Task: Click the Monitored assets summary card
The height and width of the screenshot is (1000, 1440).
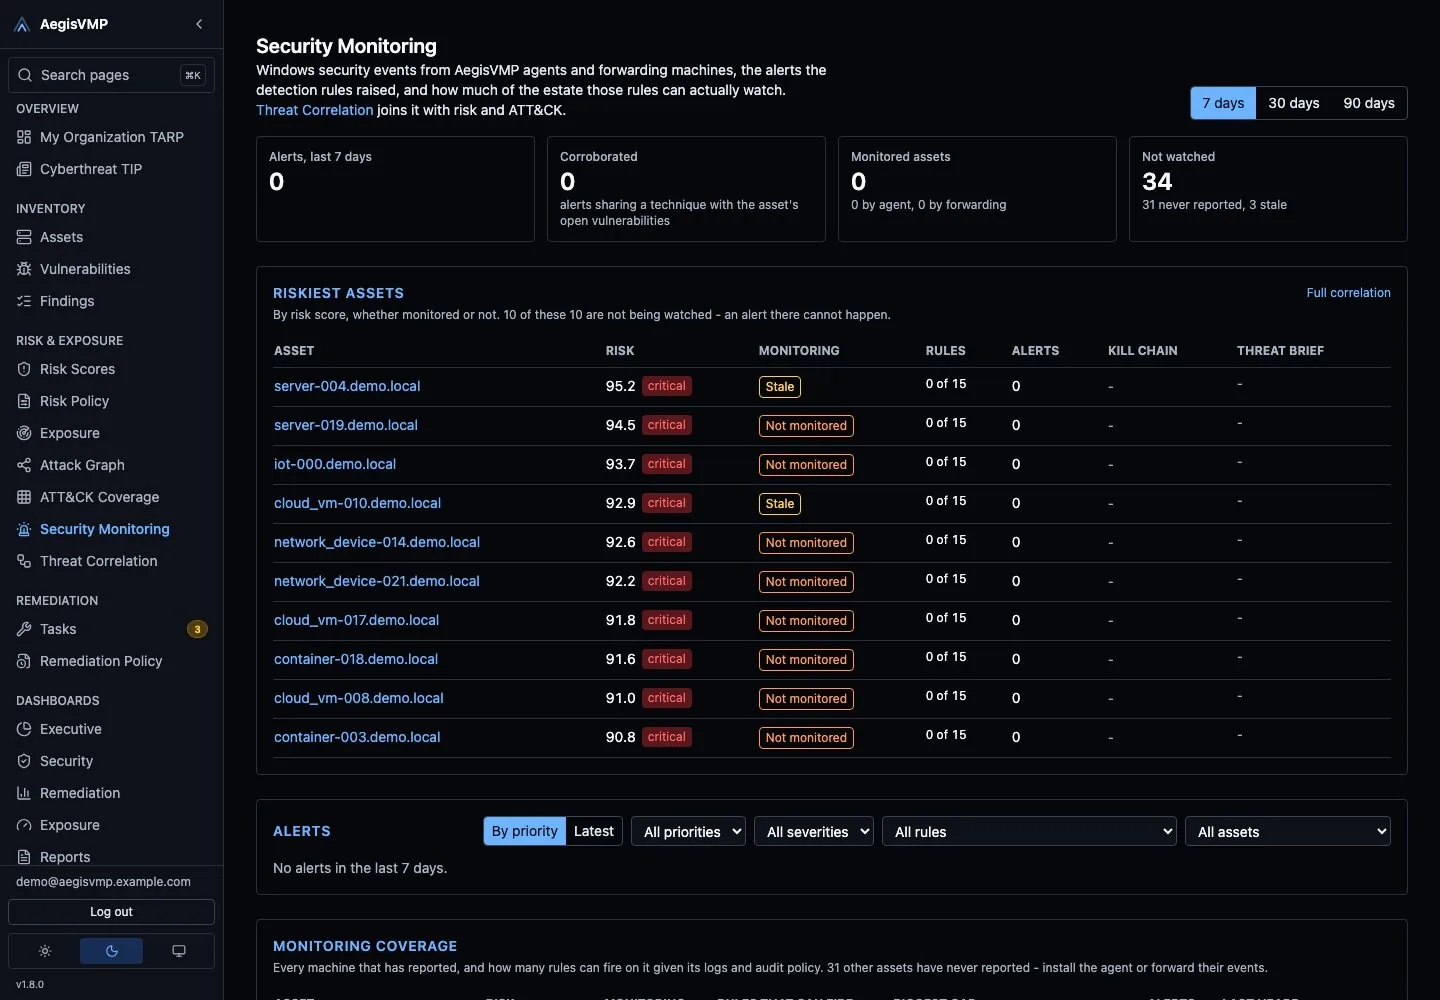Action: 977,189
